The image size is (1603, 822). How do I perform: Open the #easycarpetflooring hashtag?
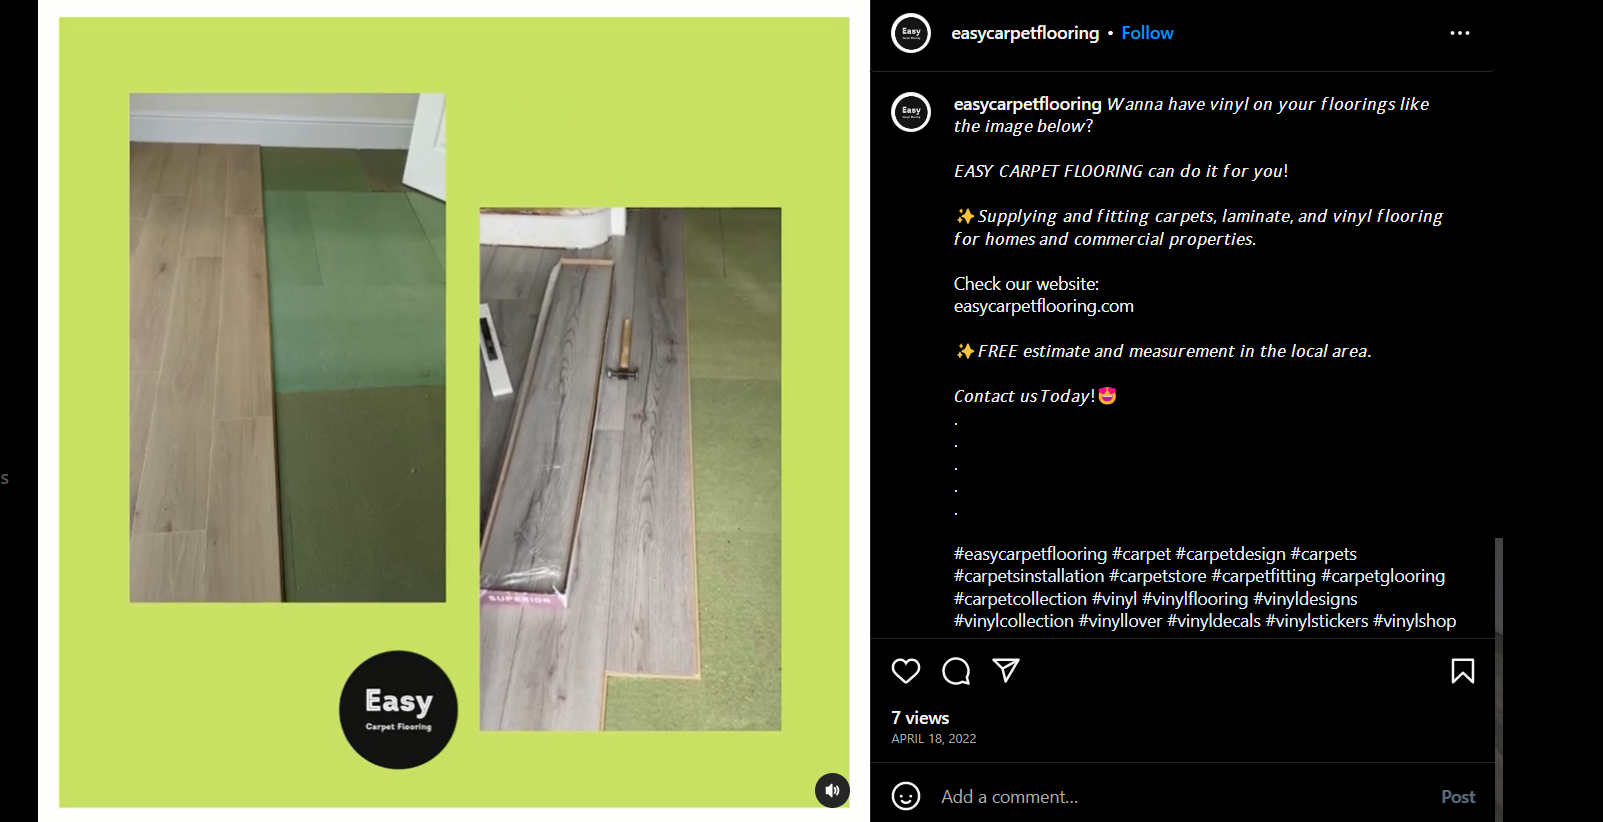(1030, 554)
